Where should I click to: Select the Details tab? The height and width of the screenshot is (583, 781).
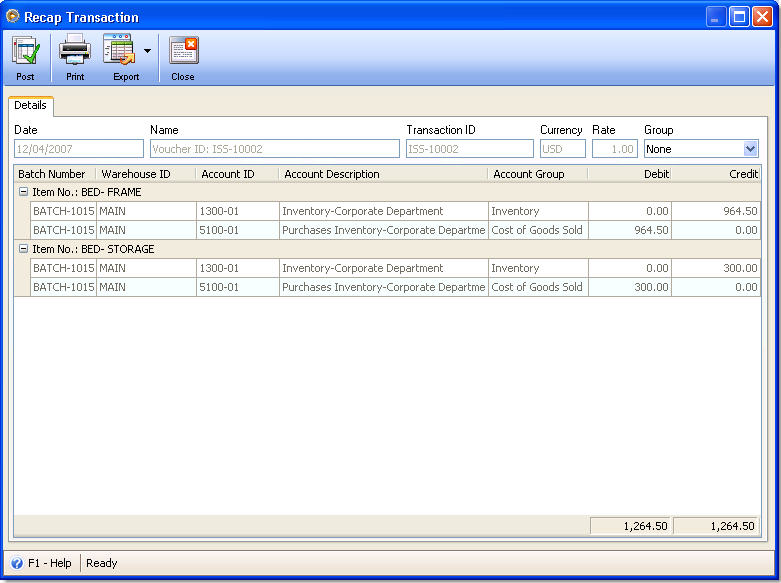coord(30,105)
